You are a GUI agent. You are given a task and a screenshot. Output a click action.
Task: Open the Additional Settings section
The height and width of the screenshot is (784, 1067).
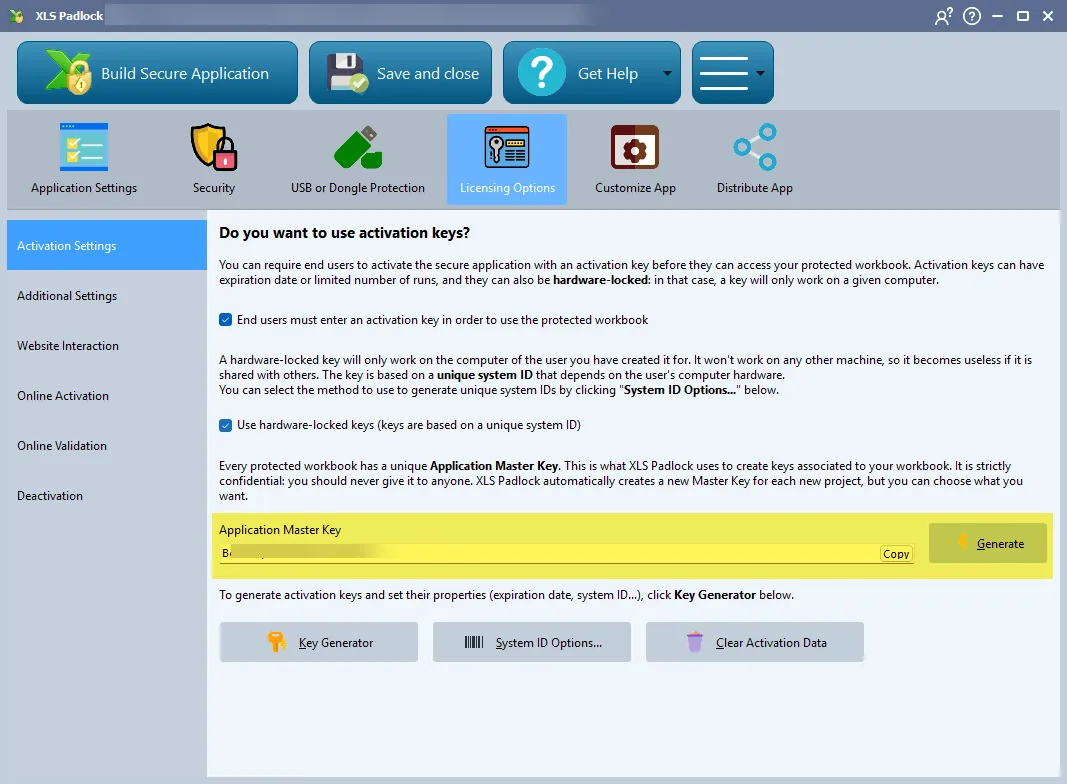click(107, 295)
